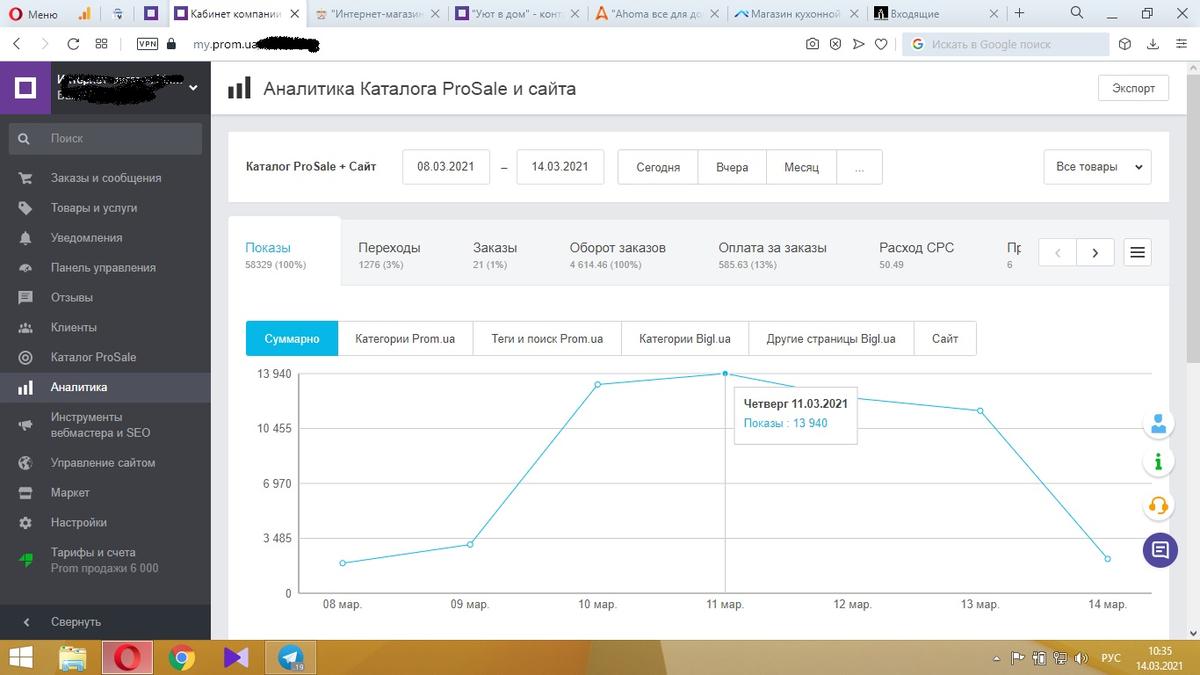1200x675 pixels.
Task: Select the Сегодня period button
Action: pyautogui.click(x=658, y=167)
